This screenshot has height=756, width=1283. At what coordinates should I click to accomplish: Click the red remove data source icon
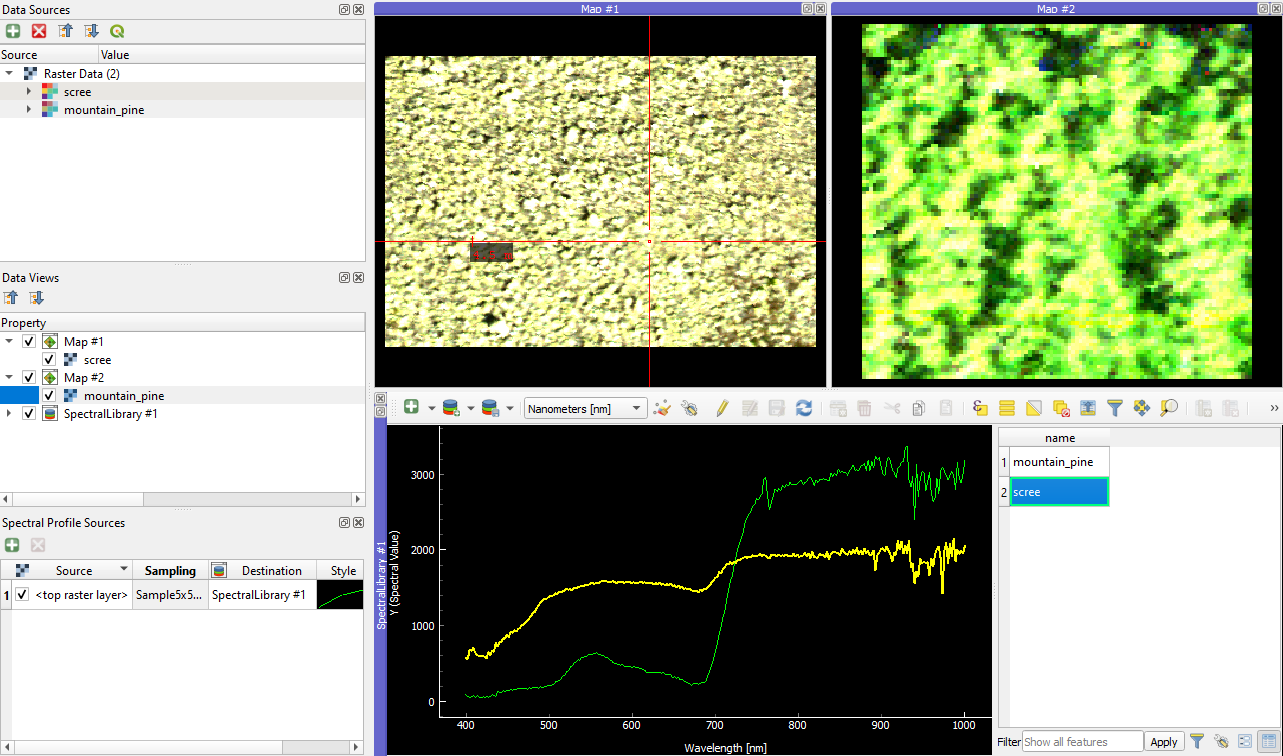point(39,32)
